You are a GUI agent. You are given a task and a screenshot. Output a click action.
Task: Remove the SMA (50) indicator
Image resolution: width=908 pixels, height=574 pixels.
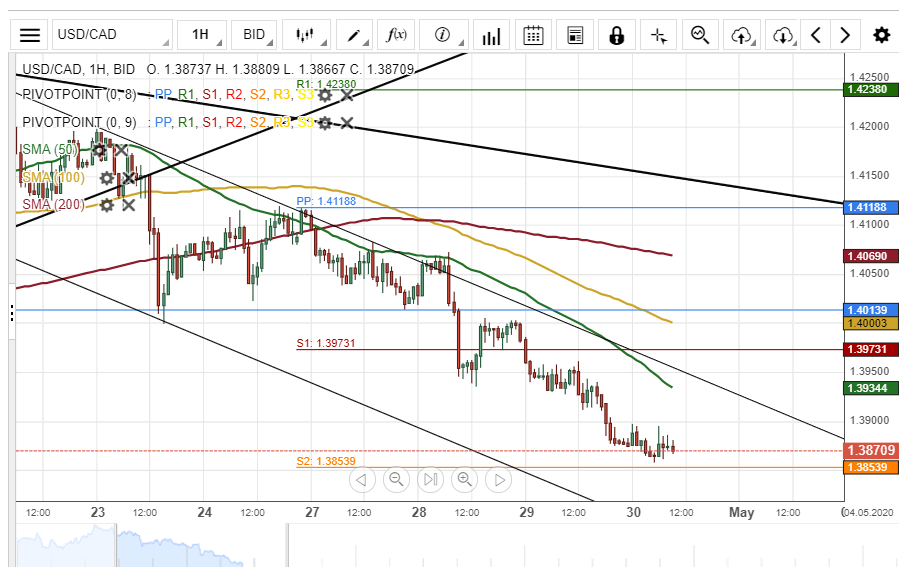[x=120, y=151]
